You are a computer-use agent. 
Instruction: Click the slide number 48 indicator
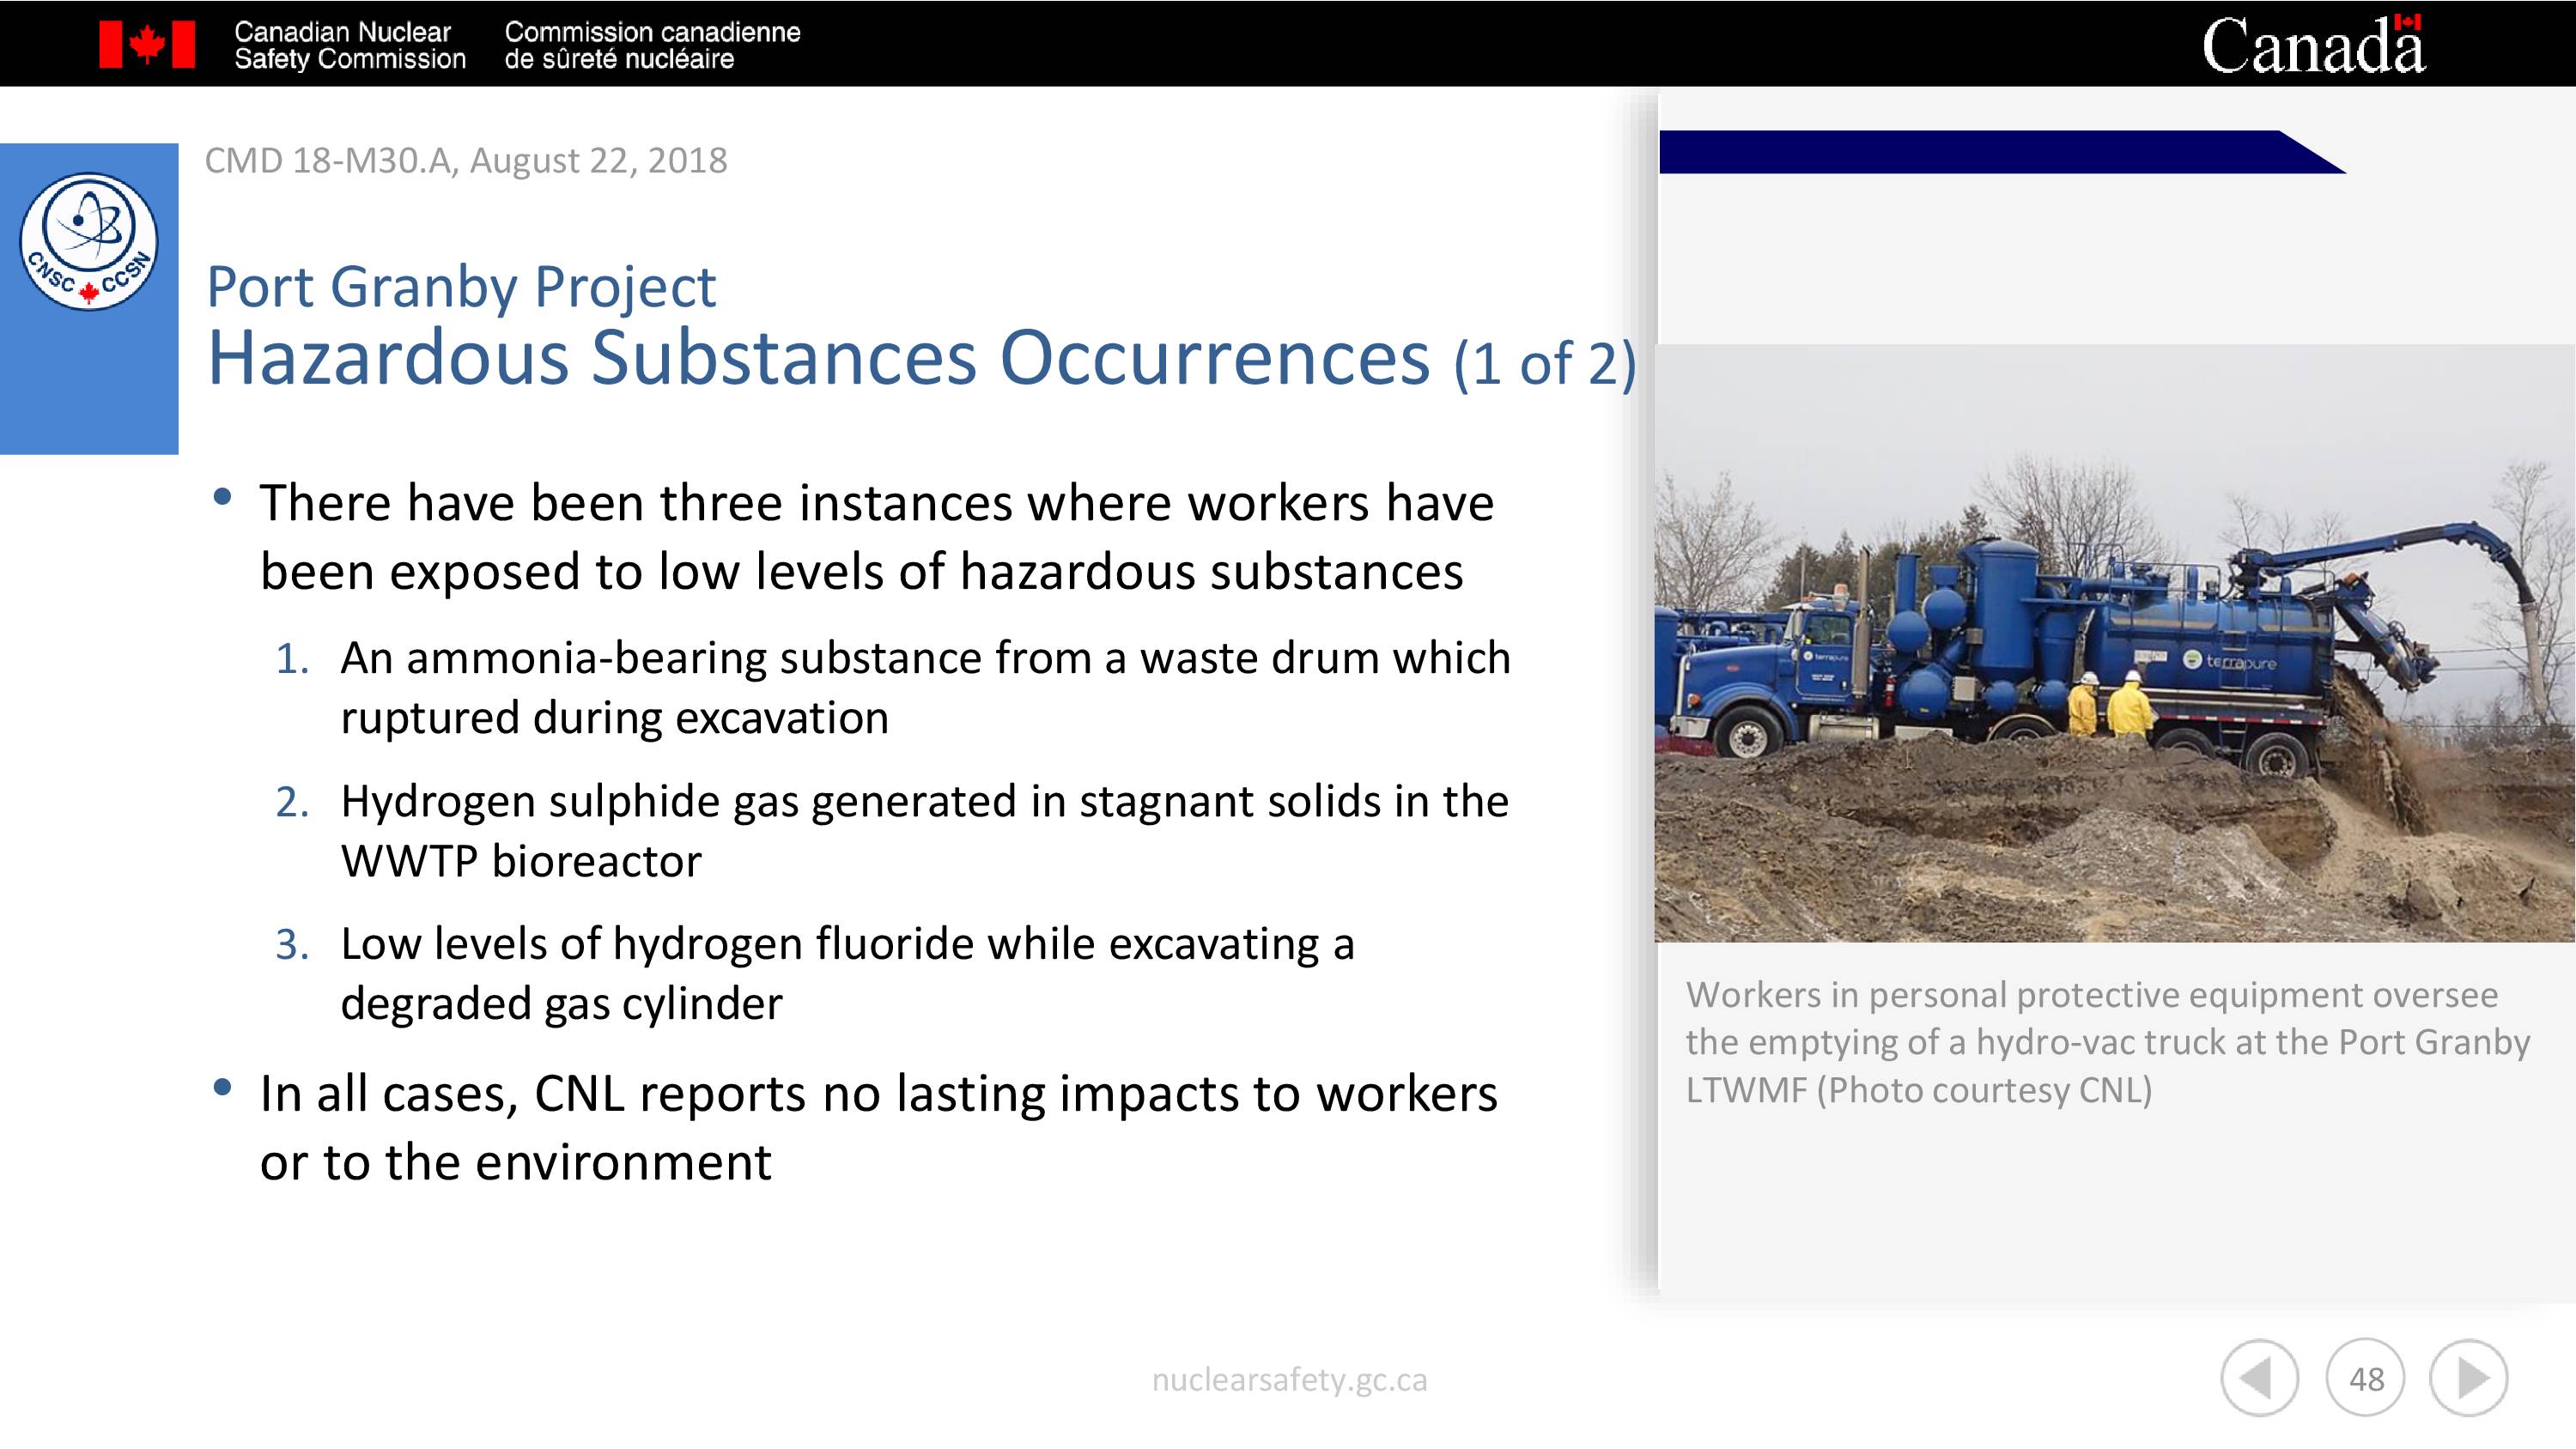tap(2366, 1378)
